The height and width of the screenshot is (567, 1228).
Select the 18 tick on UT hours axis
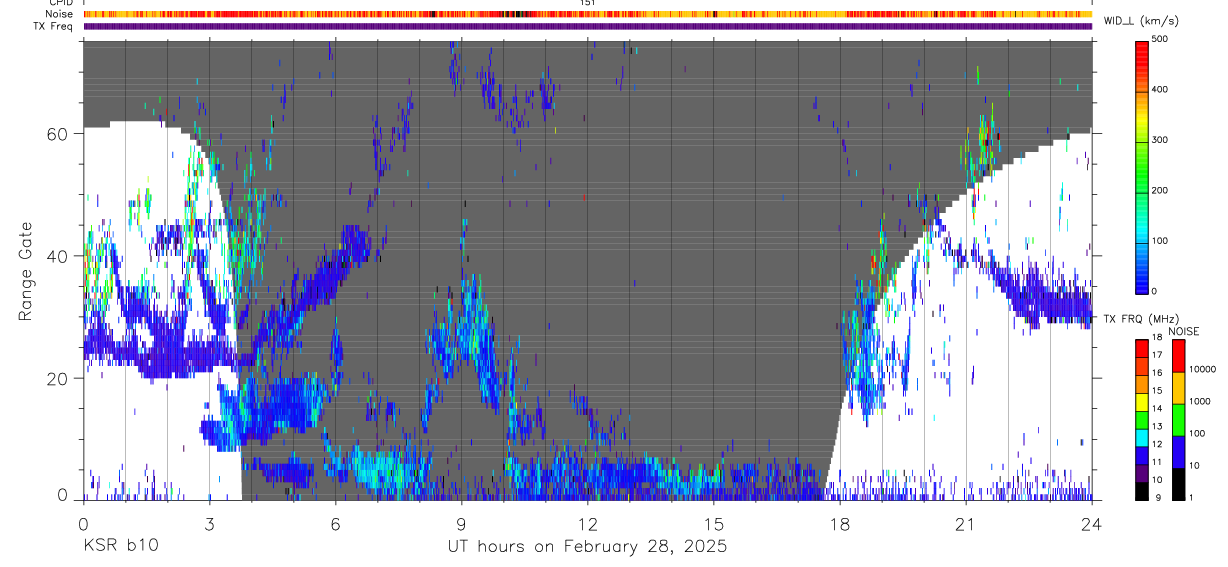(839, 523)
